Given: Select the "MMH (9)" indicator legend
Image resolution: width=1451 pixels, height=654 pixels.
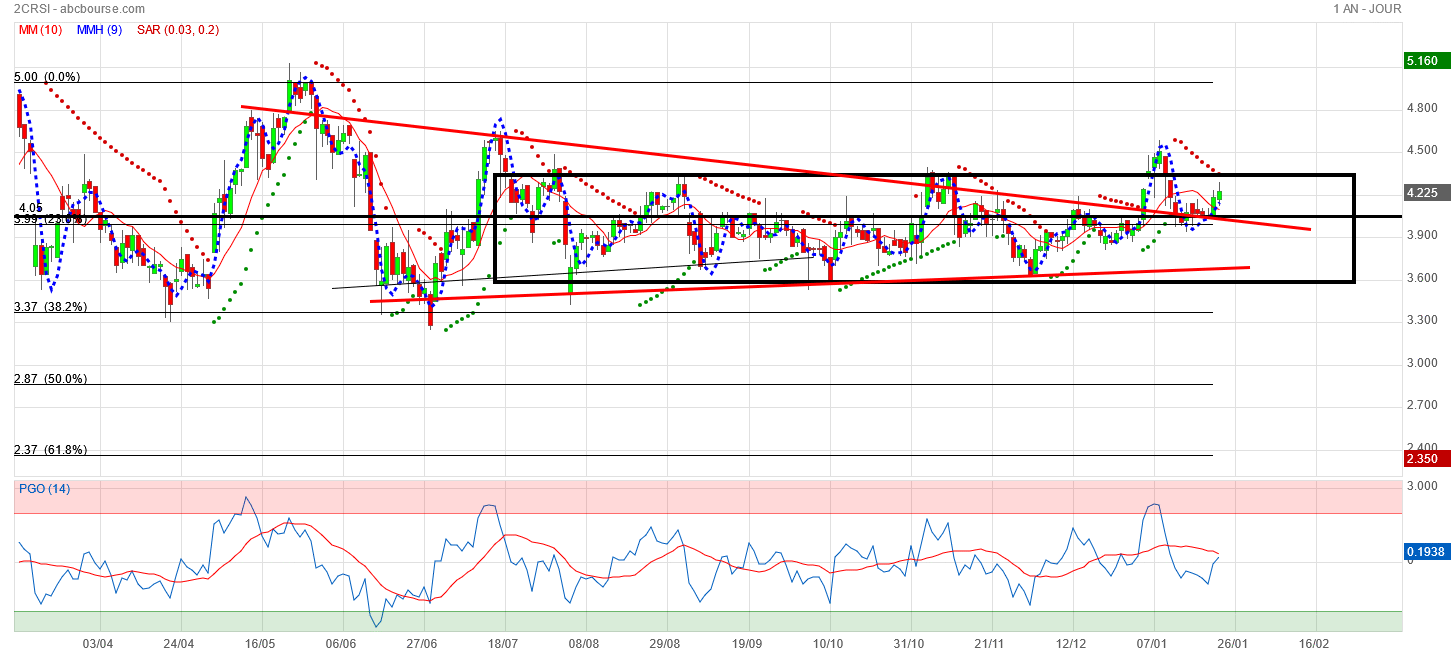Looking at the screenshot, I should click(x=99, y=30).
